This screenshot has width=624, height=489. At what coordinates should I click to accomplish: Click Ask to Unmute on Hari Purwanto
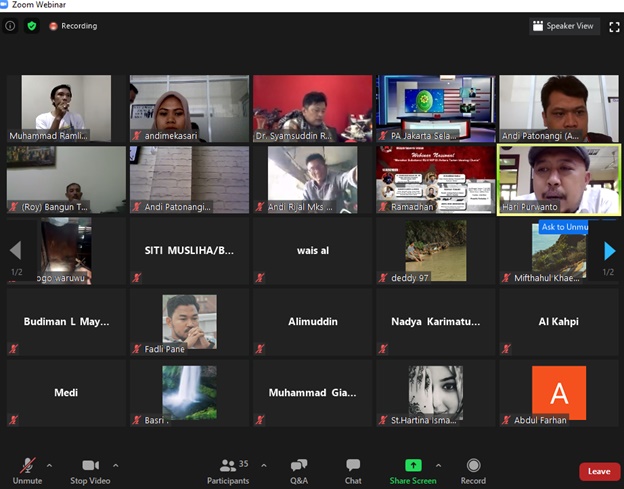point(564,227)
